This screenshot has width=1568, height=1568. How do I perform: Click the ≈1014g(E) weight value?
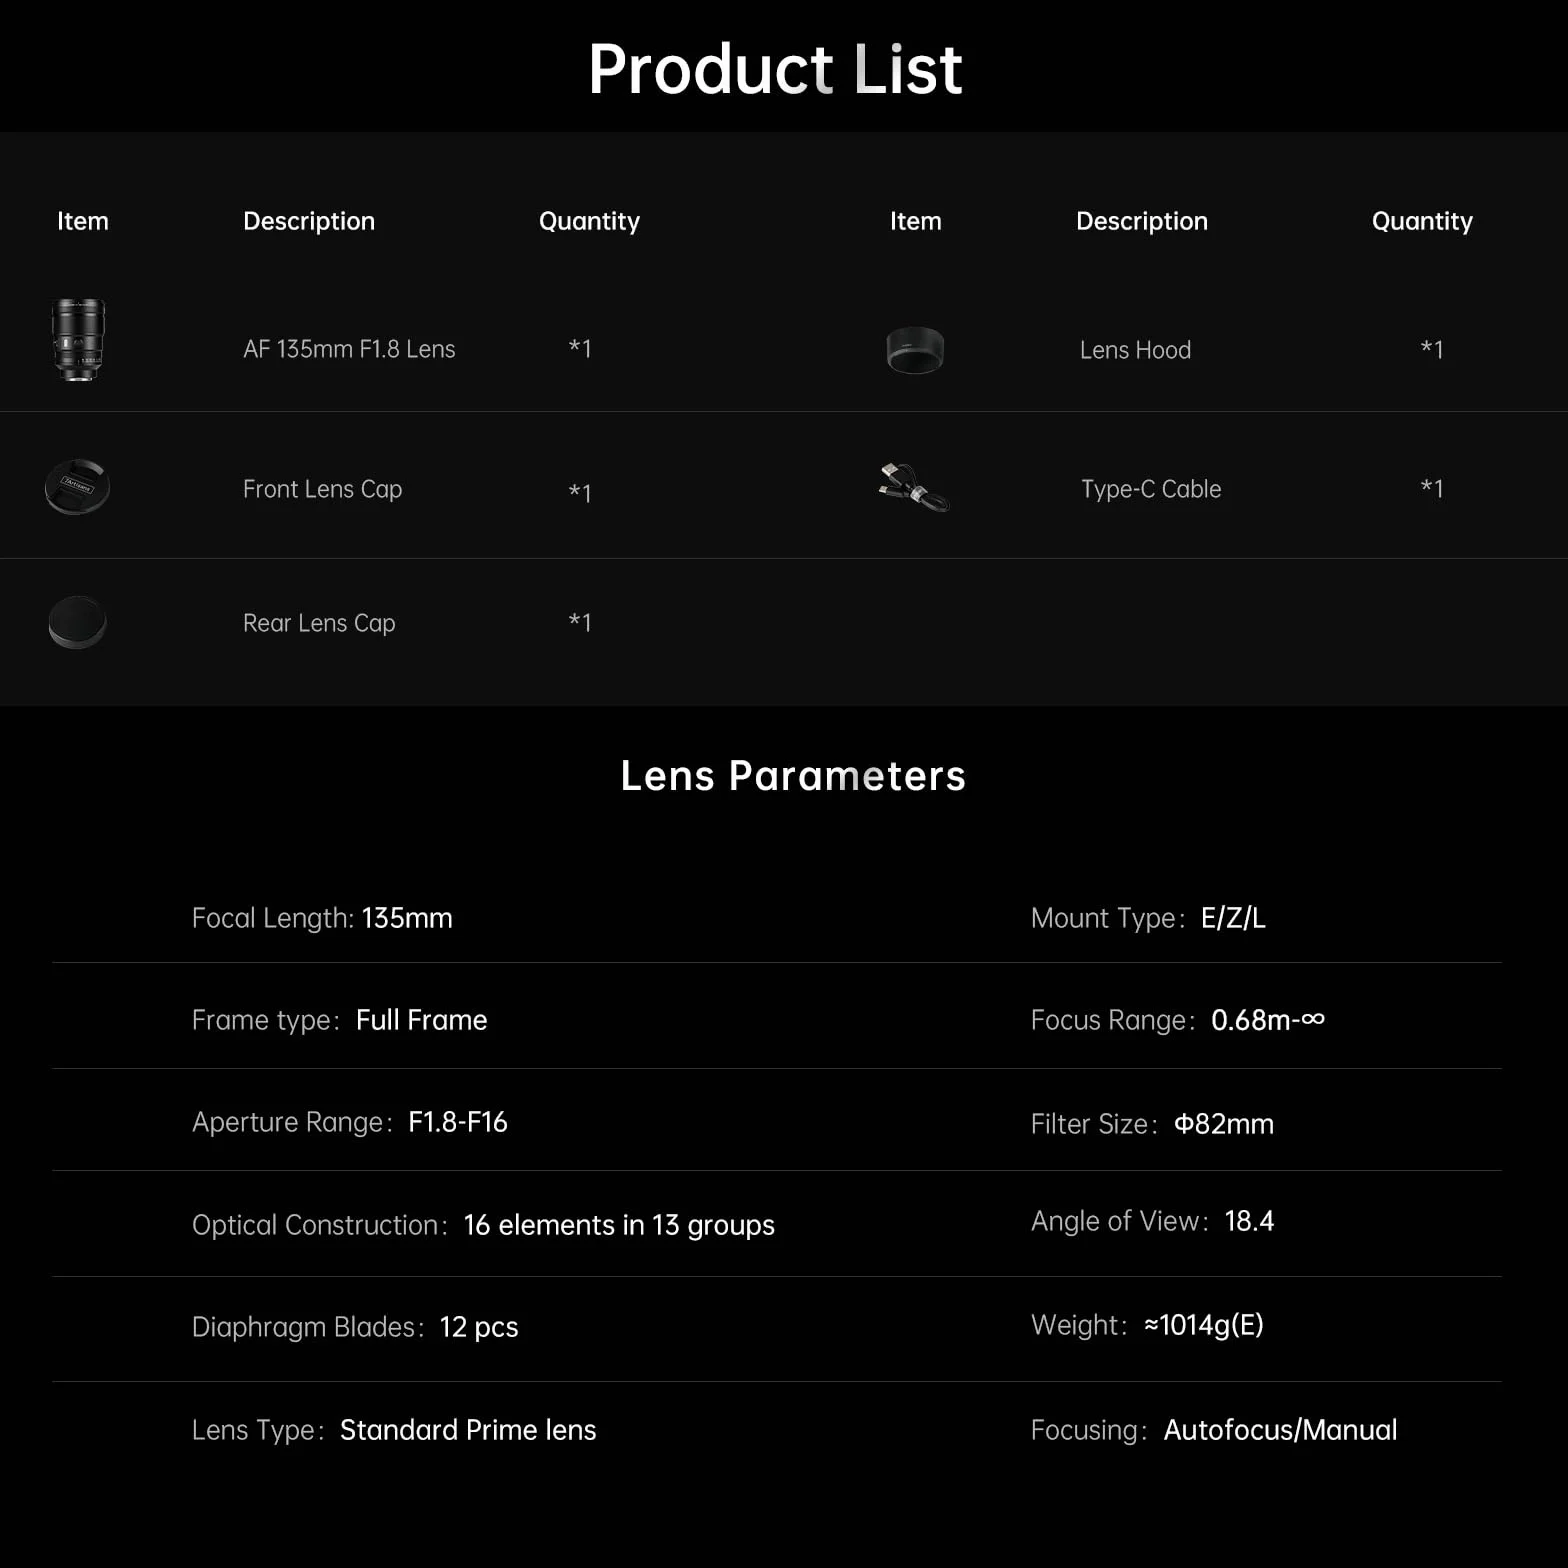pos(1204,1325)
